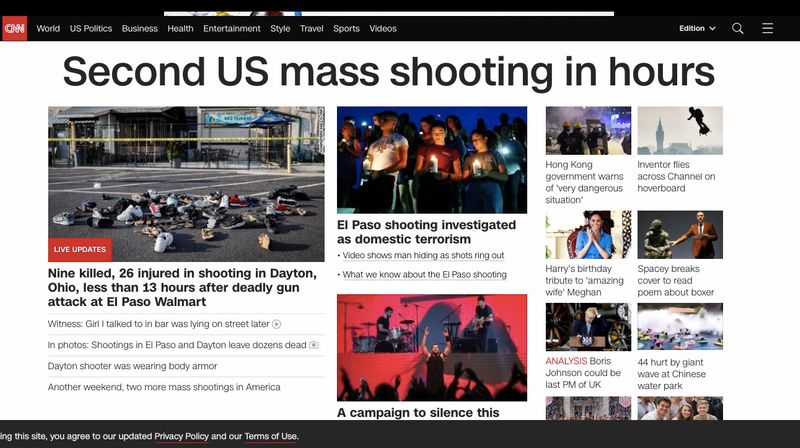This screenshot has width=800, height=448.
Task: Click the CNN logo icon
Action: pyautogui.click(x=14, y=28)
